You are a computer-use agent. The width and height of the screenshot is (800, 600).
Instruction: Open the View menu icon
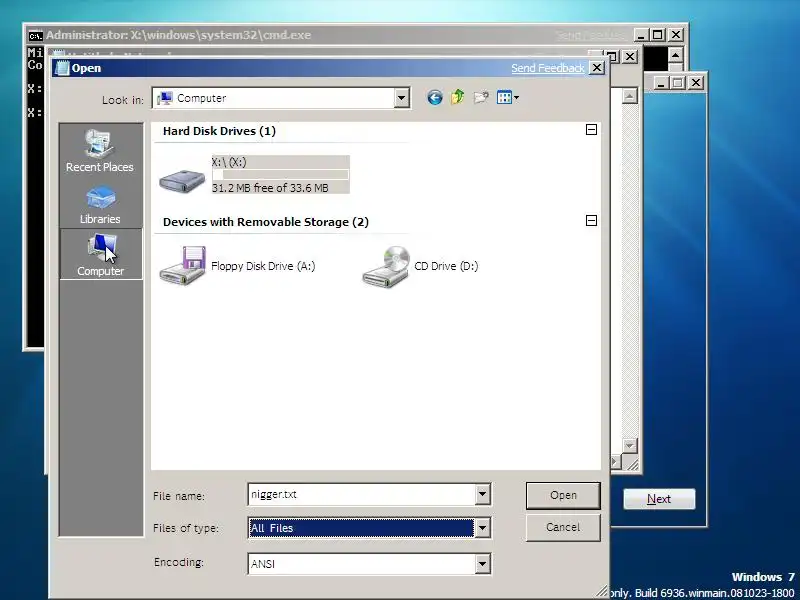pyautogui.click(x=508, y=97)
